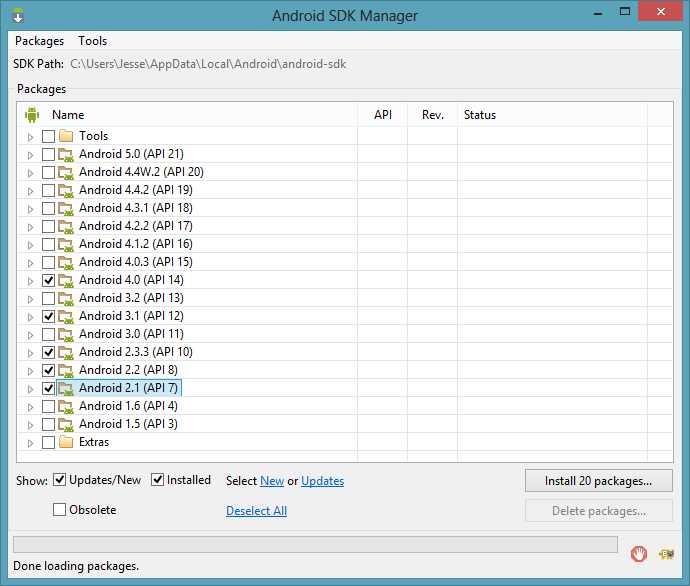Click the Tools folder icon
Image resolution: width=690 pixels, height=586 pixels.
click(x=67, y=136)
